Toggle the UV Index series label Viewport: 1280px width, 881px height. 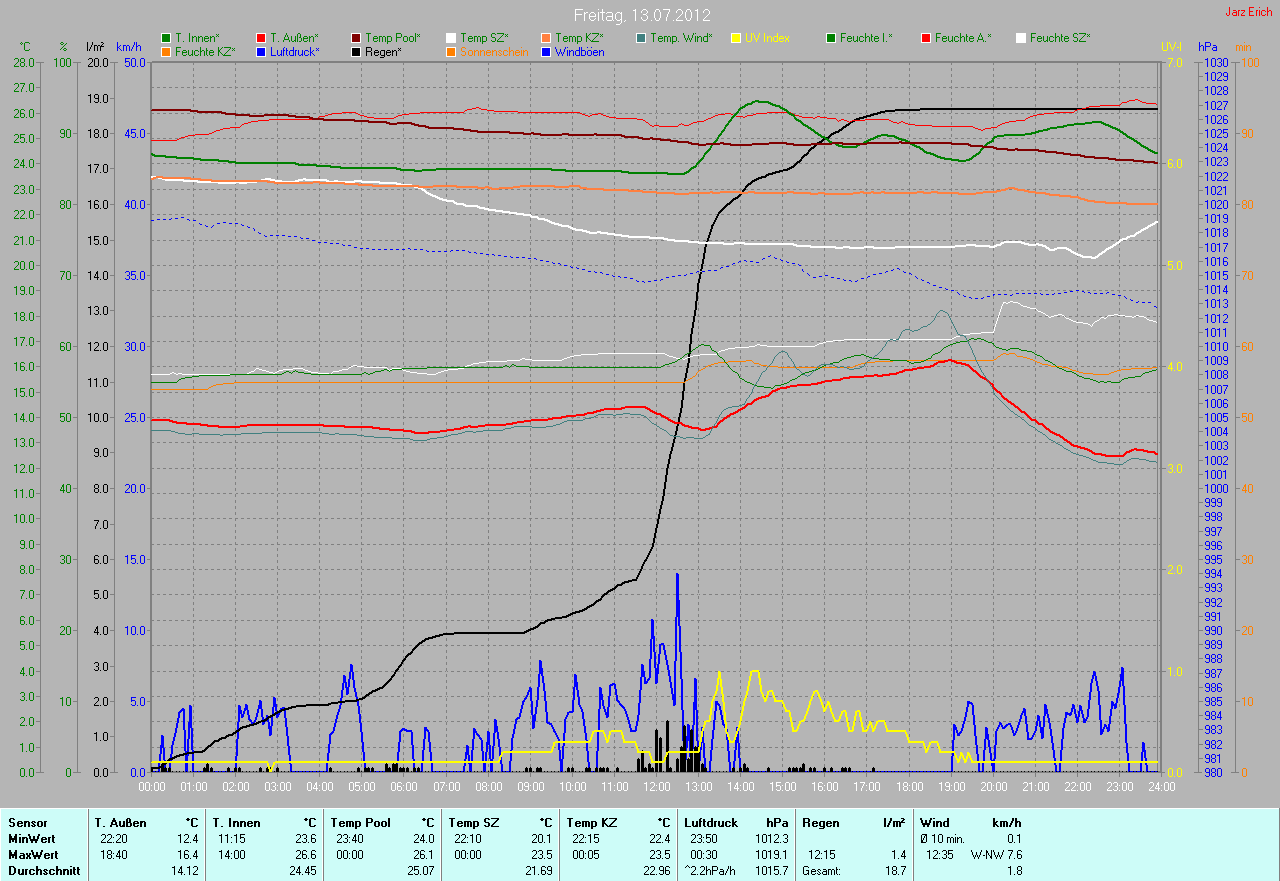click(767, 38)
